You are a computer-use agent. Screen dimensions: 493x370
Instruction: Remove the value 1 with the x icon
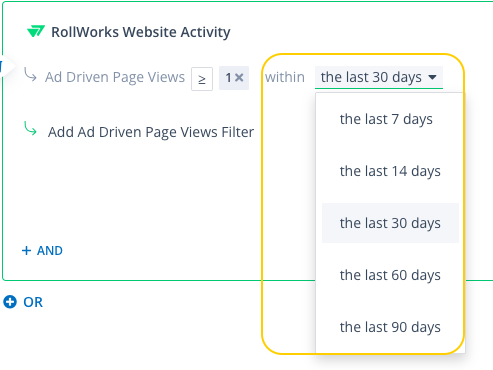point(239,78)
